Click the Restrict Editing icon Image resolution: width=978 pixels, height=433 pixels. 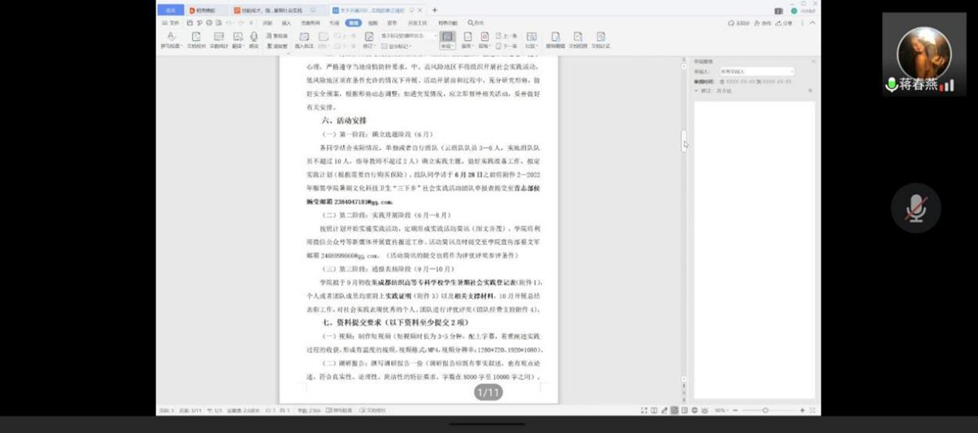(x=555, y=38)
